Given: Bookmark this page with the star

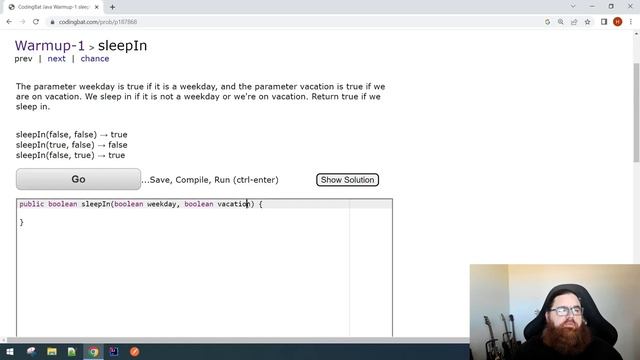Looking at the screenshot, I should coord(587,22).
